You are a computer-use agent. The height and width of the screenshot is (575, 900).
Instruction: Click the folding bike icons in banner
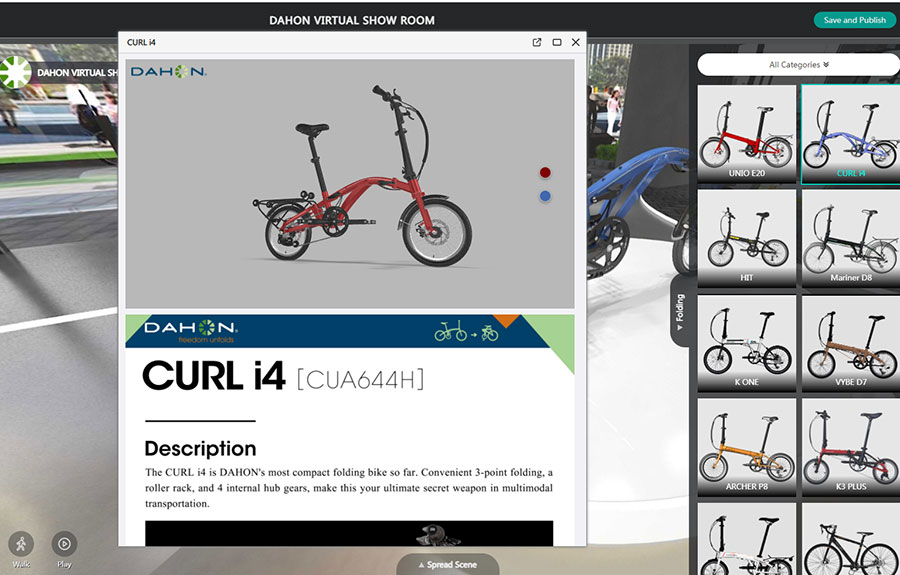tap(466, 331)
